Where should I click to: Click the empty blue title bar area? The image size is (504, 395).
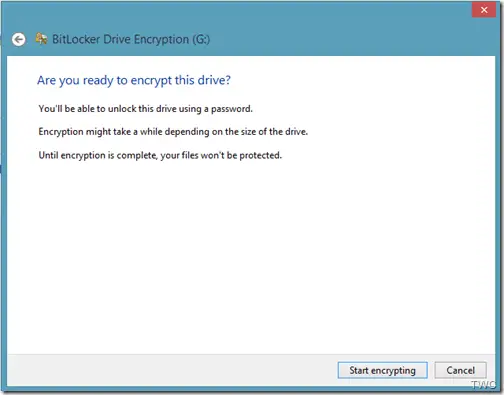click(x=333, y=33)
